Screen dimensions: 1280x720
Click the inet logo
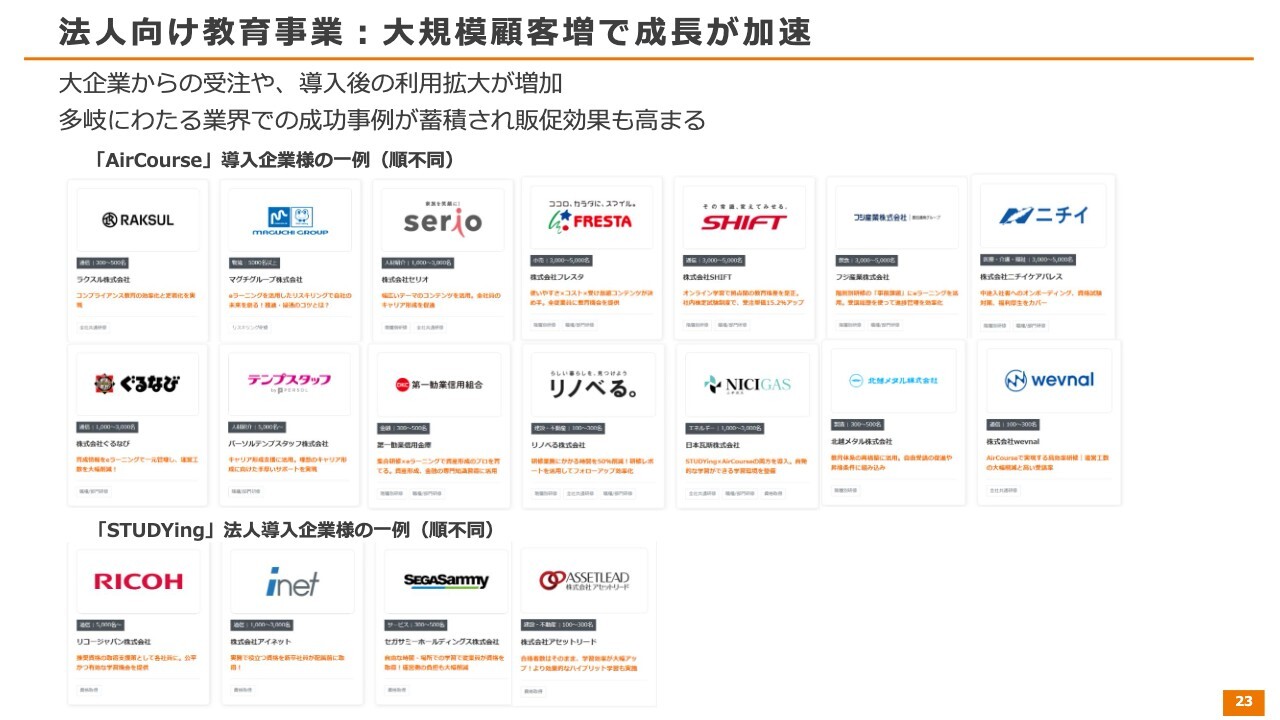click(292, 581)
